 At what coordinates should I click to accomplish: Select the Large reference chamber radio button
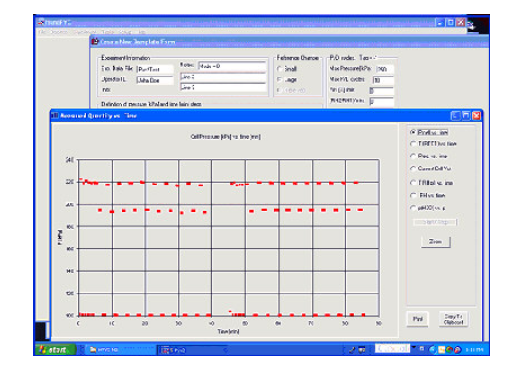click(280, 80)
